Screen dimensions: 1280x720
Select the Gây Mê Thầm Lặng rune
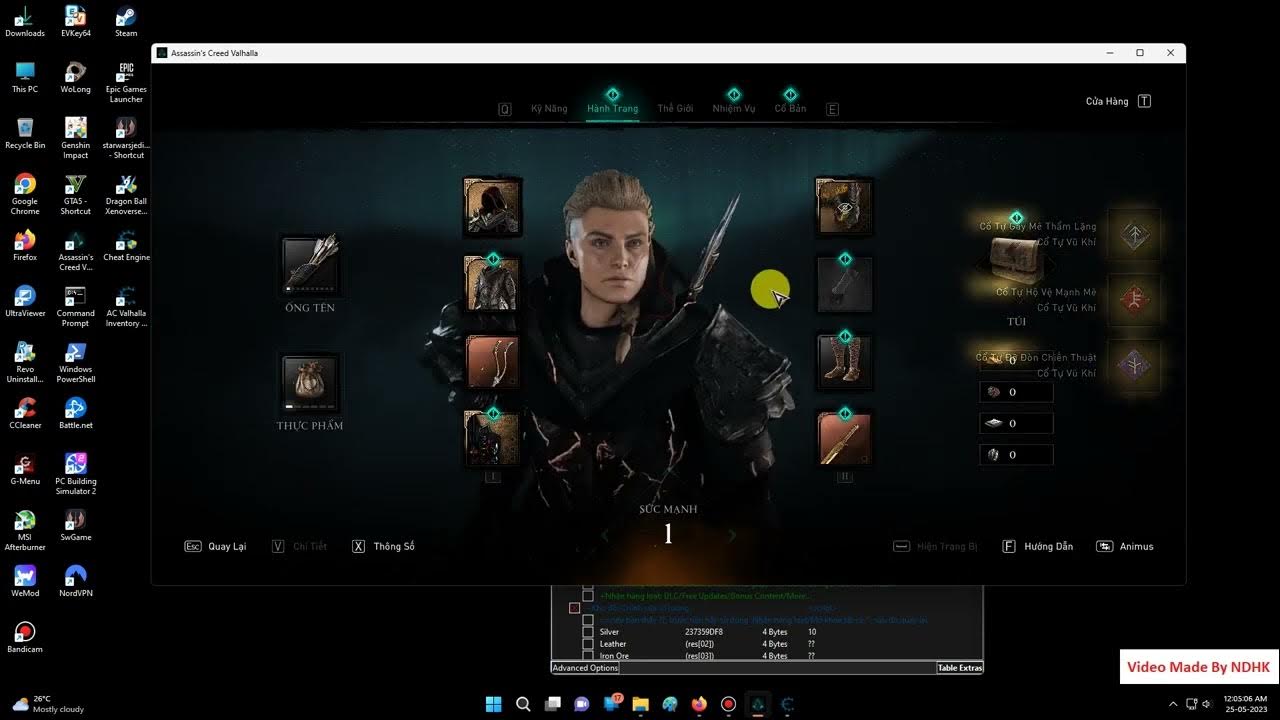tap(1134, 235)
